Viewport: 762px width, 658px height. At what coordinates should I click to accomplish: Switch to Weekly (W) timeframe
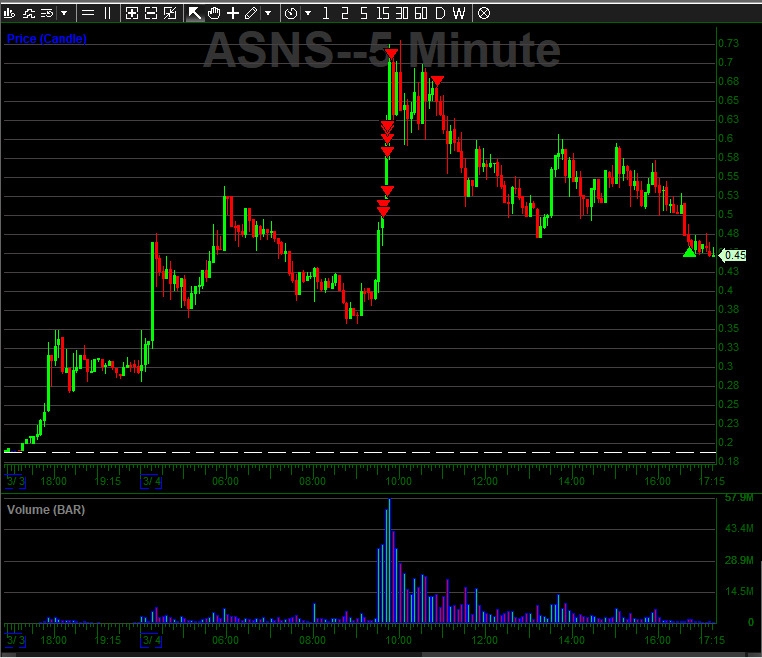pos(459,13)
